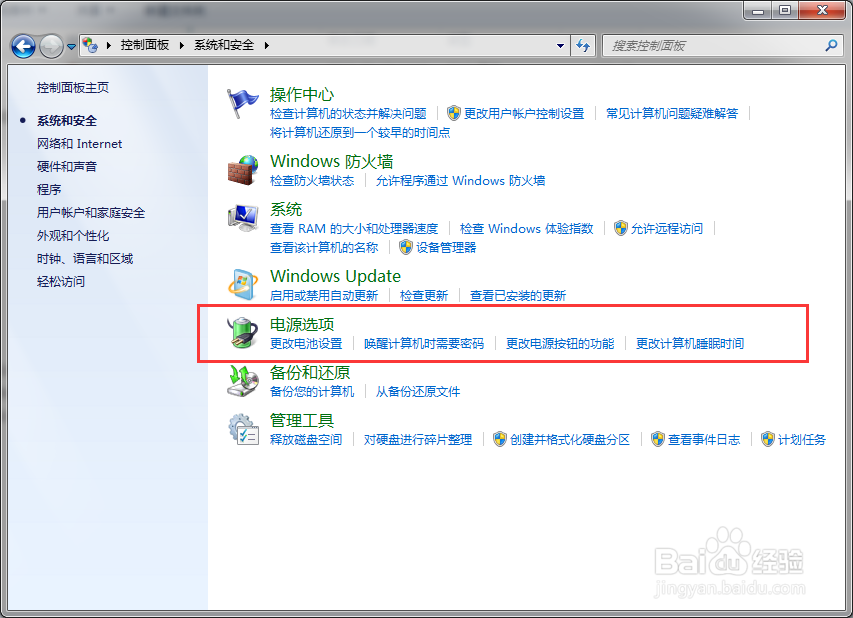Screen dimensions: 853x618
Task: Click the refresh icon beside address bar
Action: point(583,46)
